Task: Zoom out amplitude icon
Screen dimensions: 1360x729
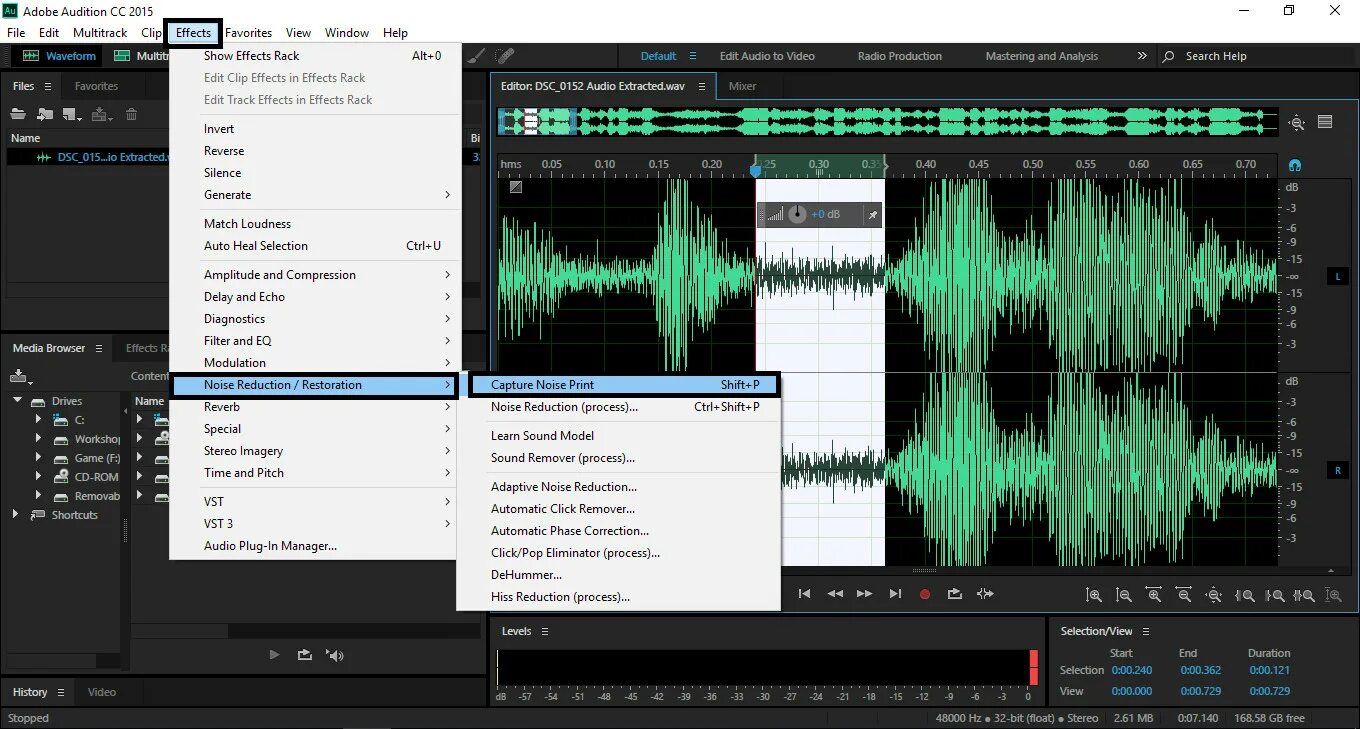Action: point(1124,595)
